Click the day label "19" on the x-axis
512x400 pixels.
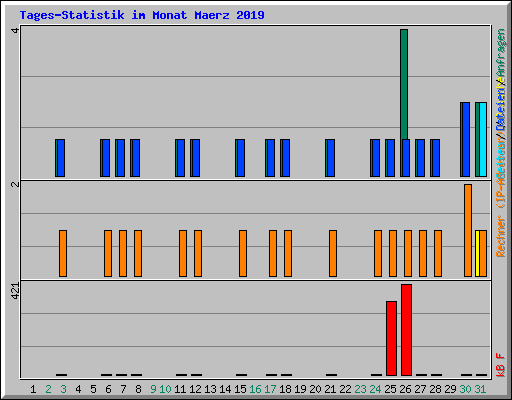pyautogui.click(x=300, y=389)
